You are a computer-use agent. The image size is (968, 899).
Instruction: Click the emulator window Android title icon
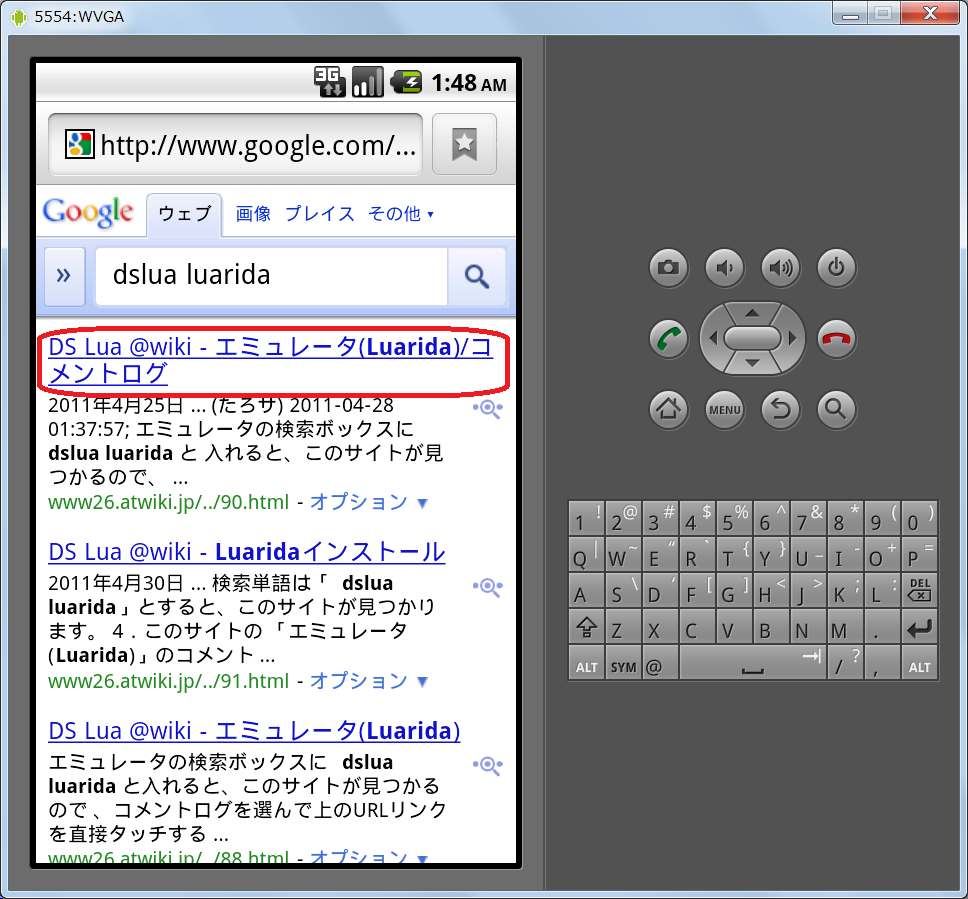pos(19,17)
